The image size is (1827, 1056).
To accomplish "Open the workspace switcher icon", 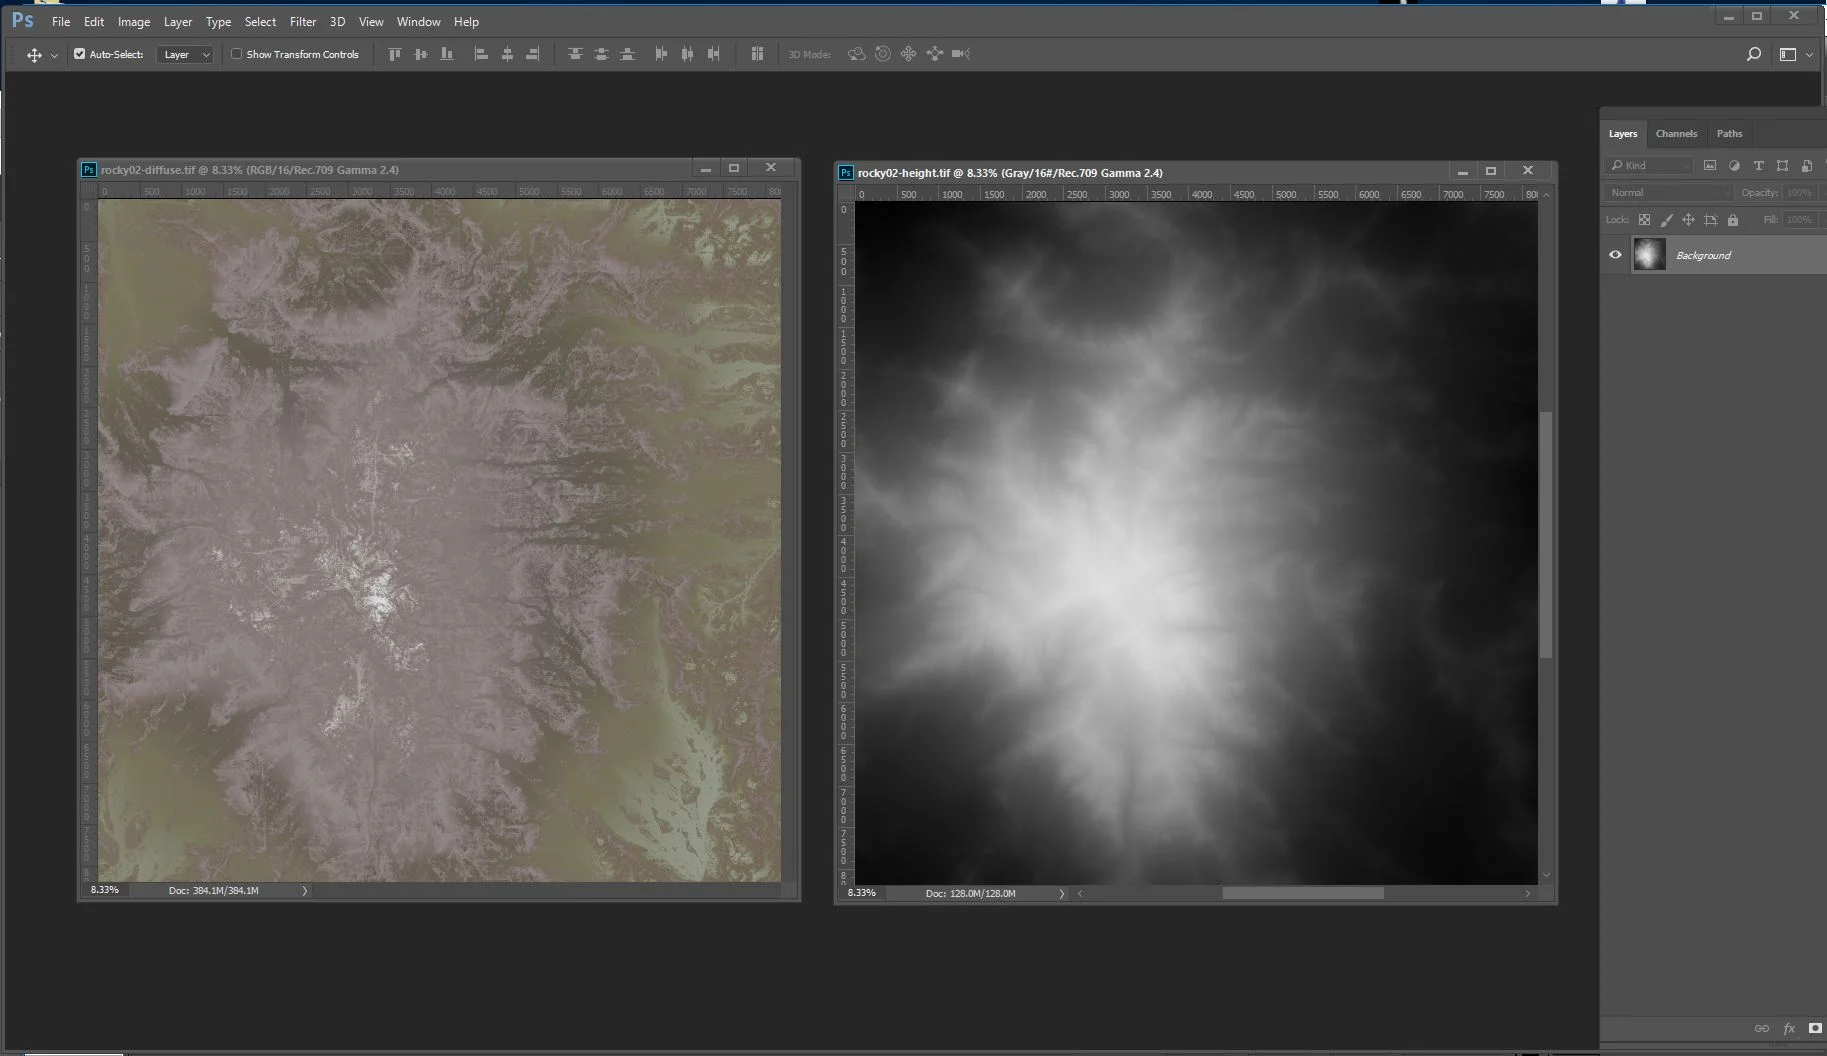I will [1788, 54].
